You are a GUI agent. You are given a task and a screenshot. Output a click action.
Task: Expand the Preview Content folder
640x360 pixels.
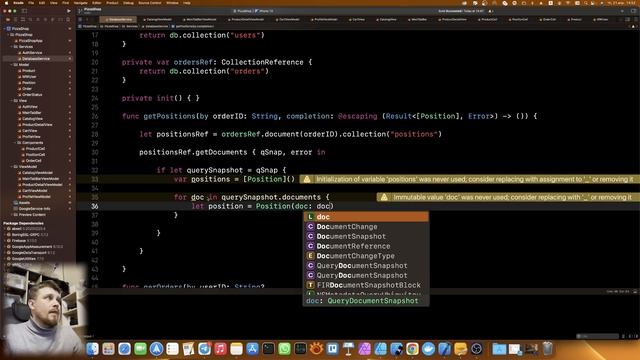(x=11, y=215)
